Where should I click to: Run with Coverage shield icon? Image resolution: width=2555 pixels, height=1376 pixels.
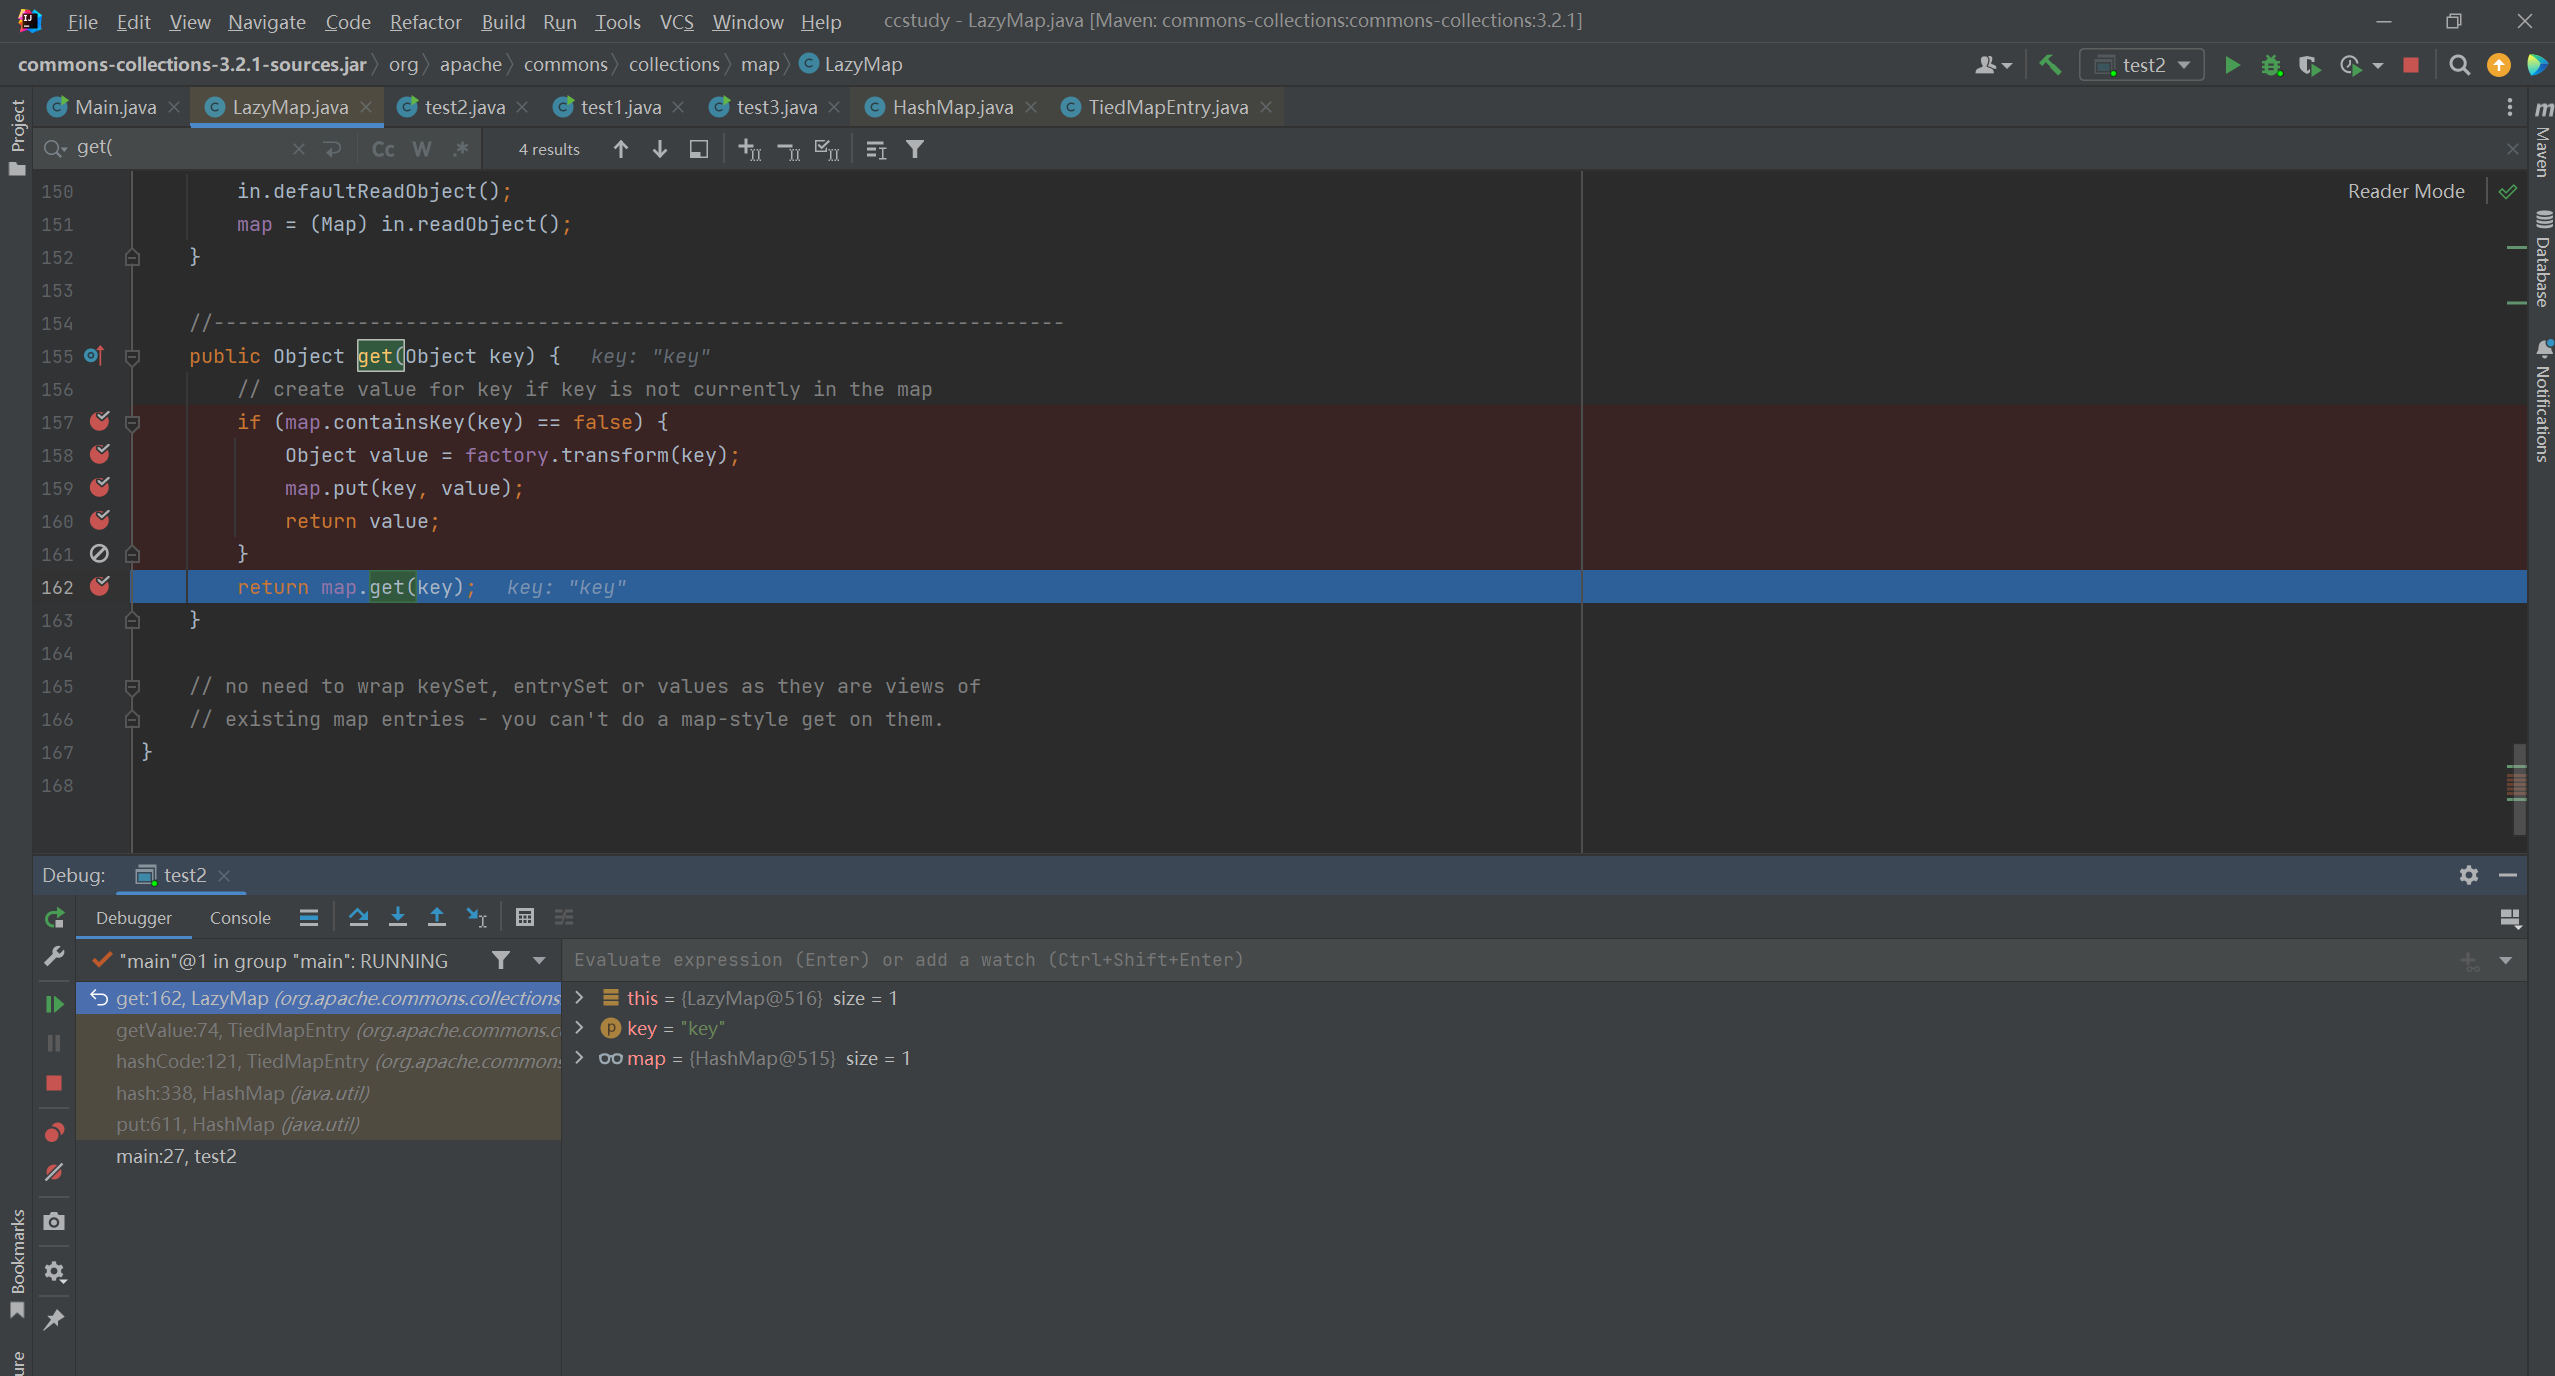pos(2309,65)
